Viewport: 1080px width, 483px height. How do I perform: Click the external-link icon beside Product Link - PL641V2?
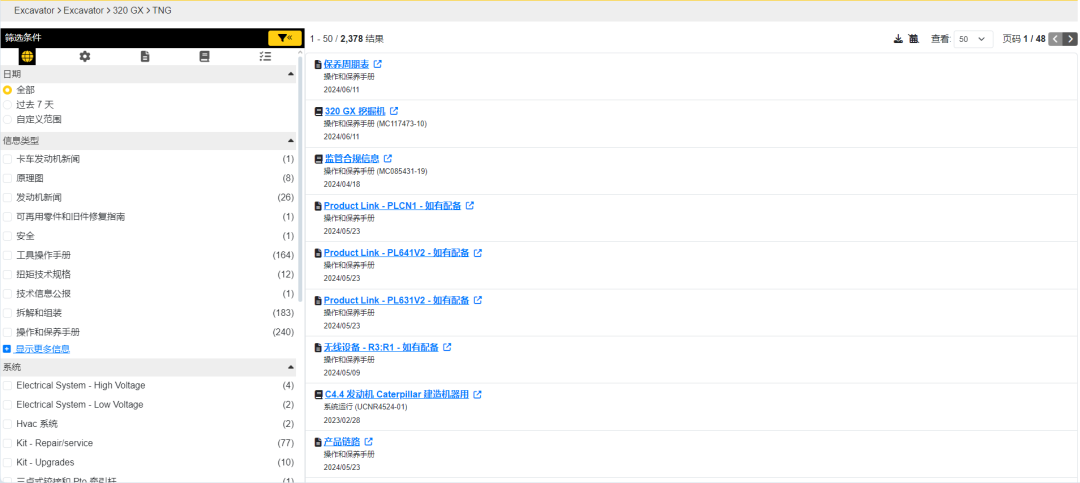pyautogui.click(x=478, y=253)
